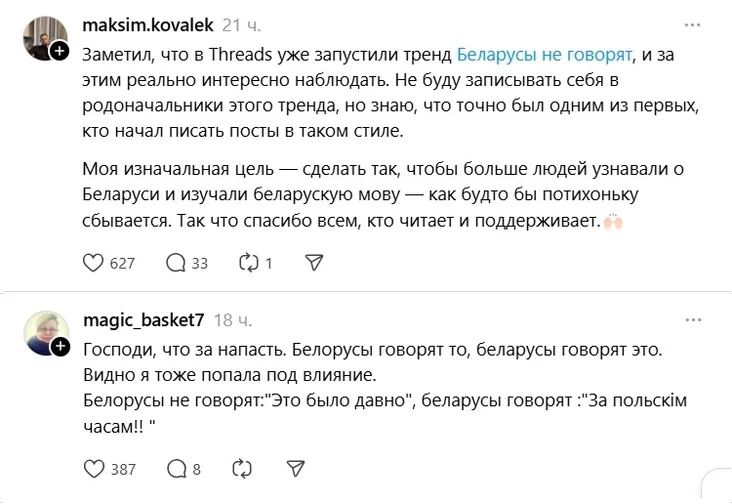Follow maksim.kovalek using the avatar plus badge
The image size is (732, 504).
[60, 50]
